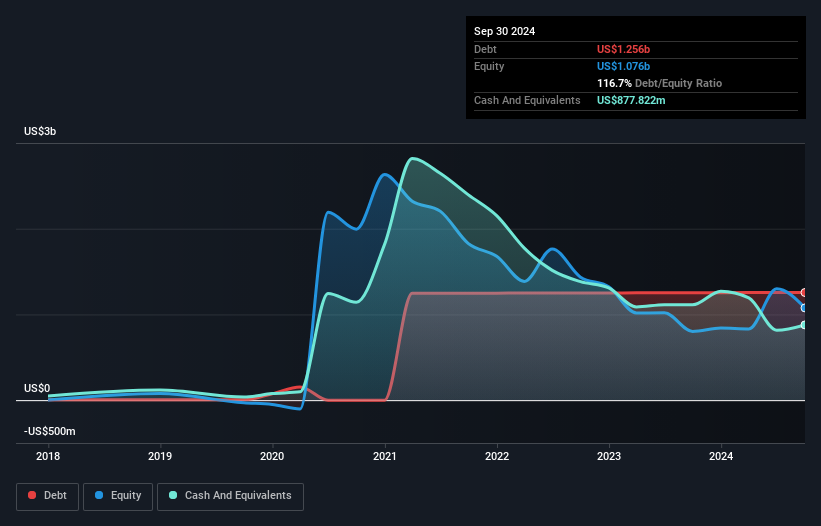Click the US$1.256b debt value
821x526 pixels.
623,49
